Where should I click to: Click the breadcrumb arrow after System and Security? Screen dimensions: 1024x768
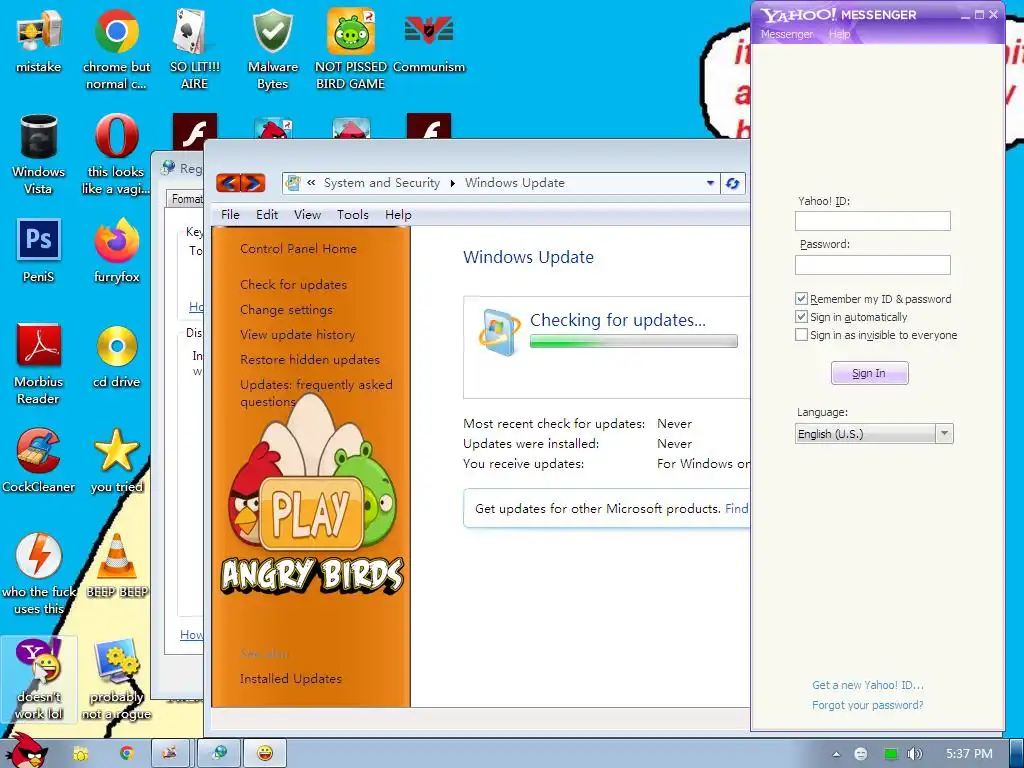pyautogui.click(x=453, y=184)
